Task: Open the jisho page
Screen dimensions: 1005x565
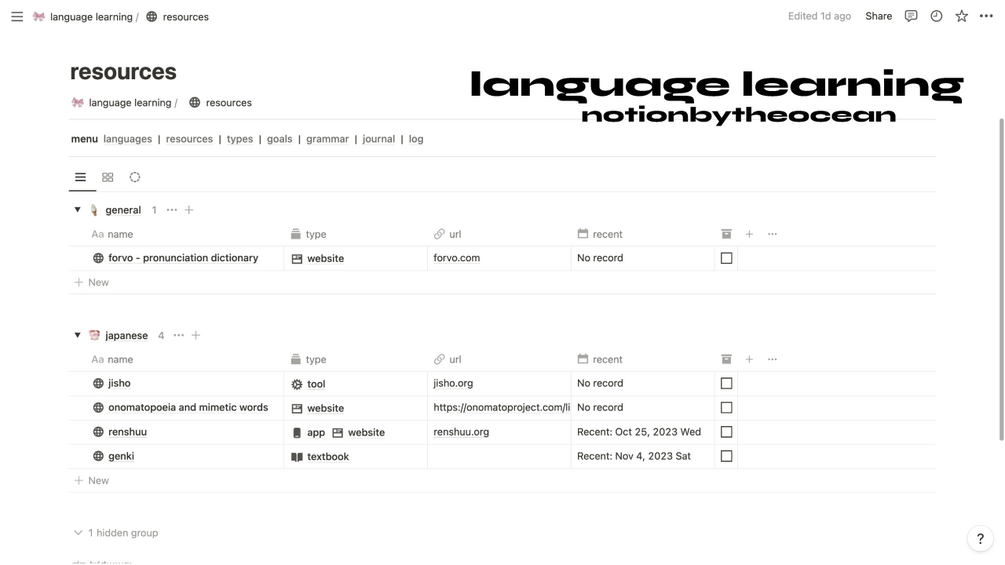Action: coord(119,383)
